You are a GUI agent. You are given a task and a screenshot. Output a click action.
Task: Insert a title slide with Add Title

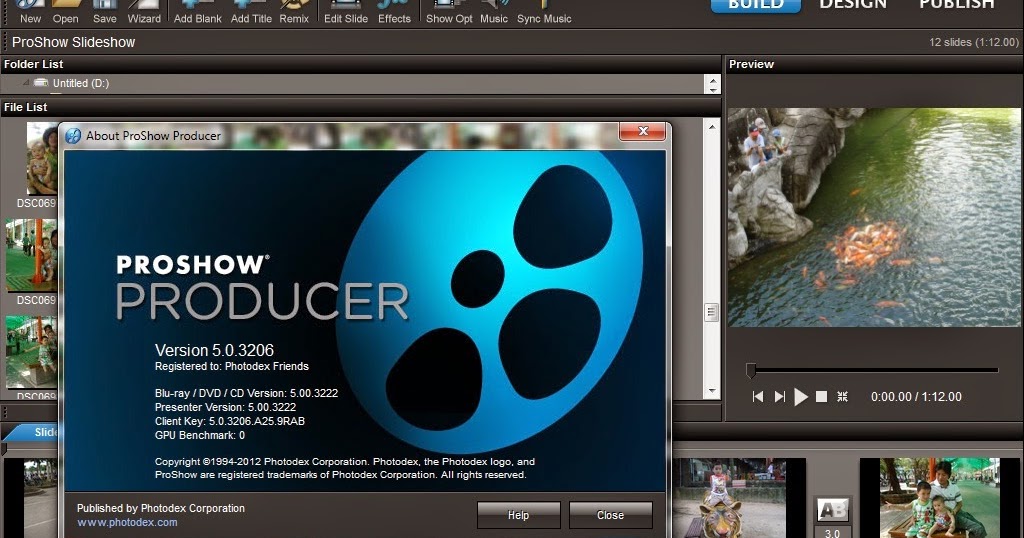point(251,13)
